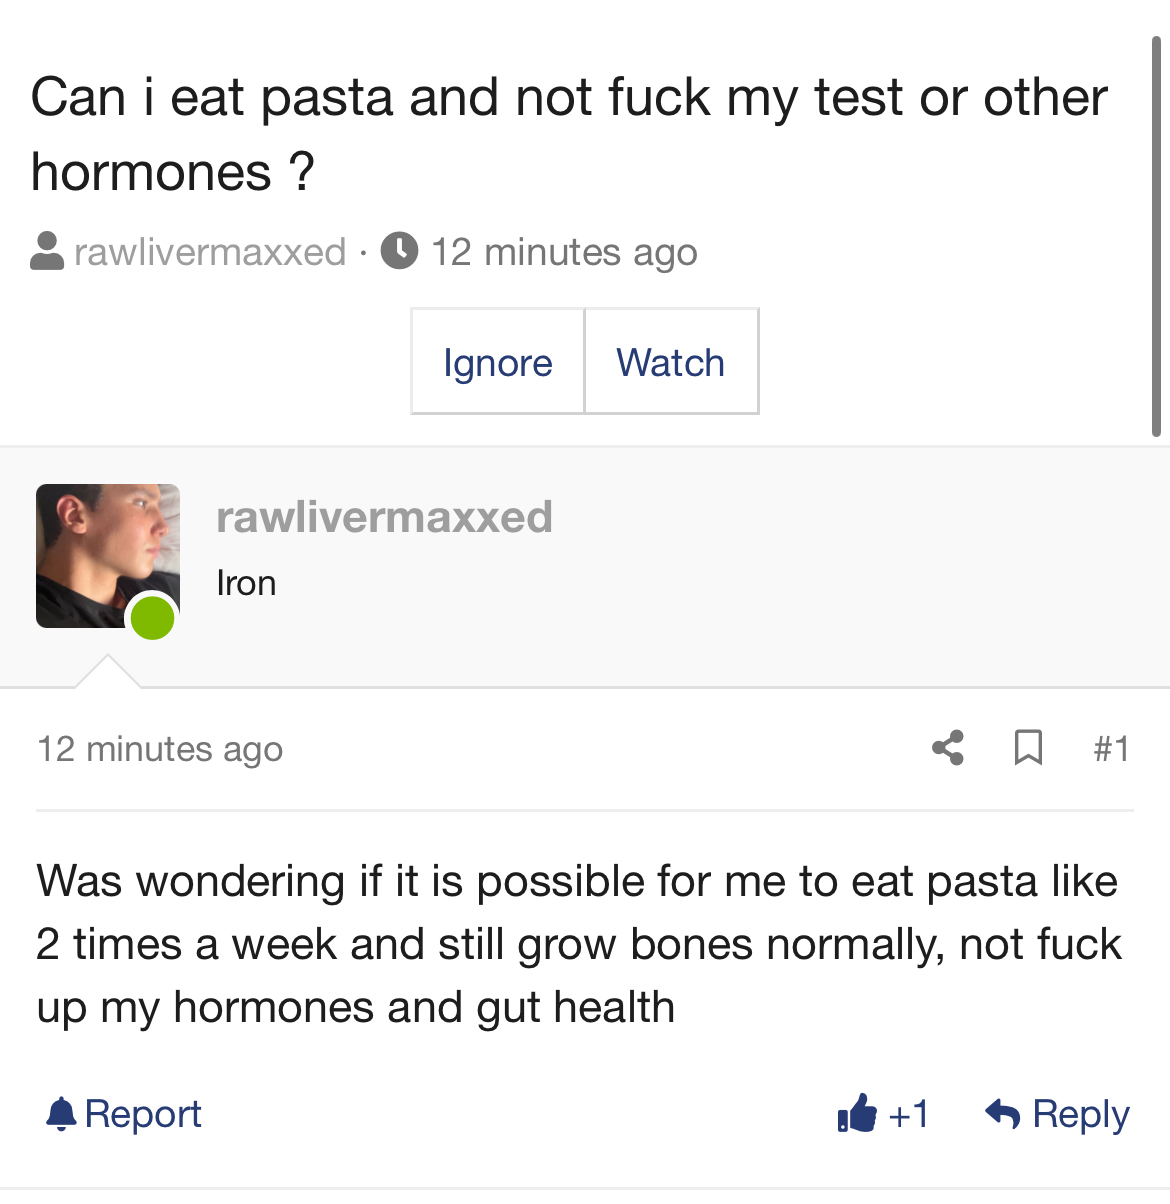Image resolution: width=1170 pixels, height=1204 pixels.
Task: Click the share icon on post #1
Action: 948,748
